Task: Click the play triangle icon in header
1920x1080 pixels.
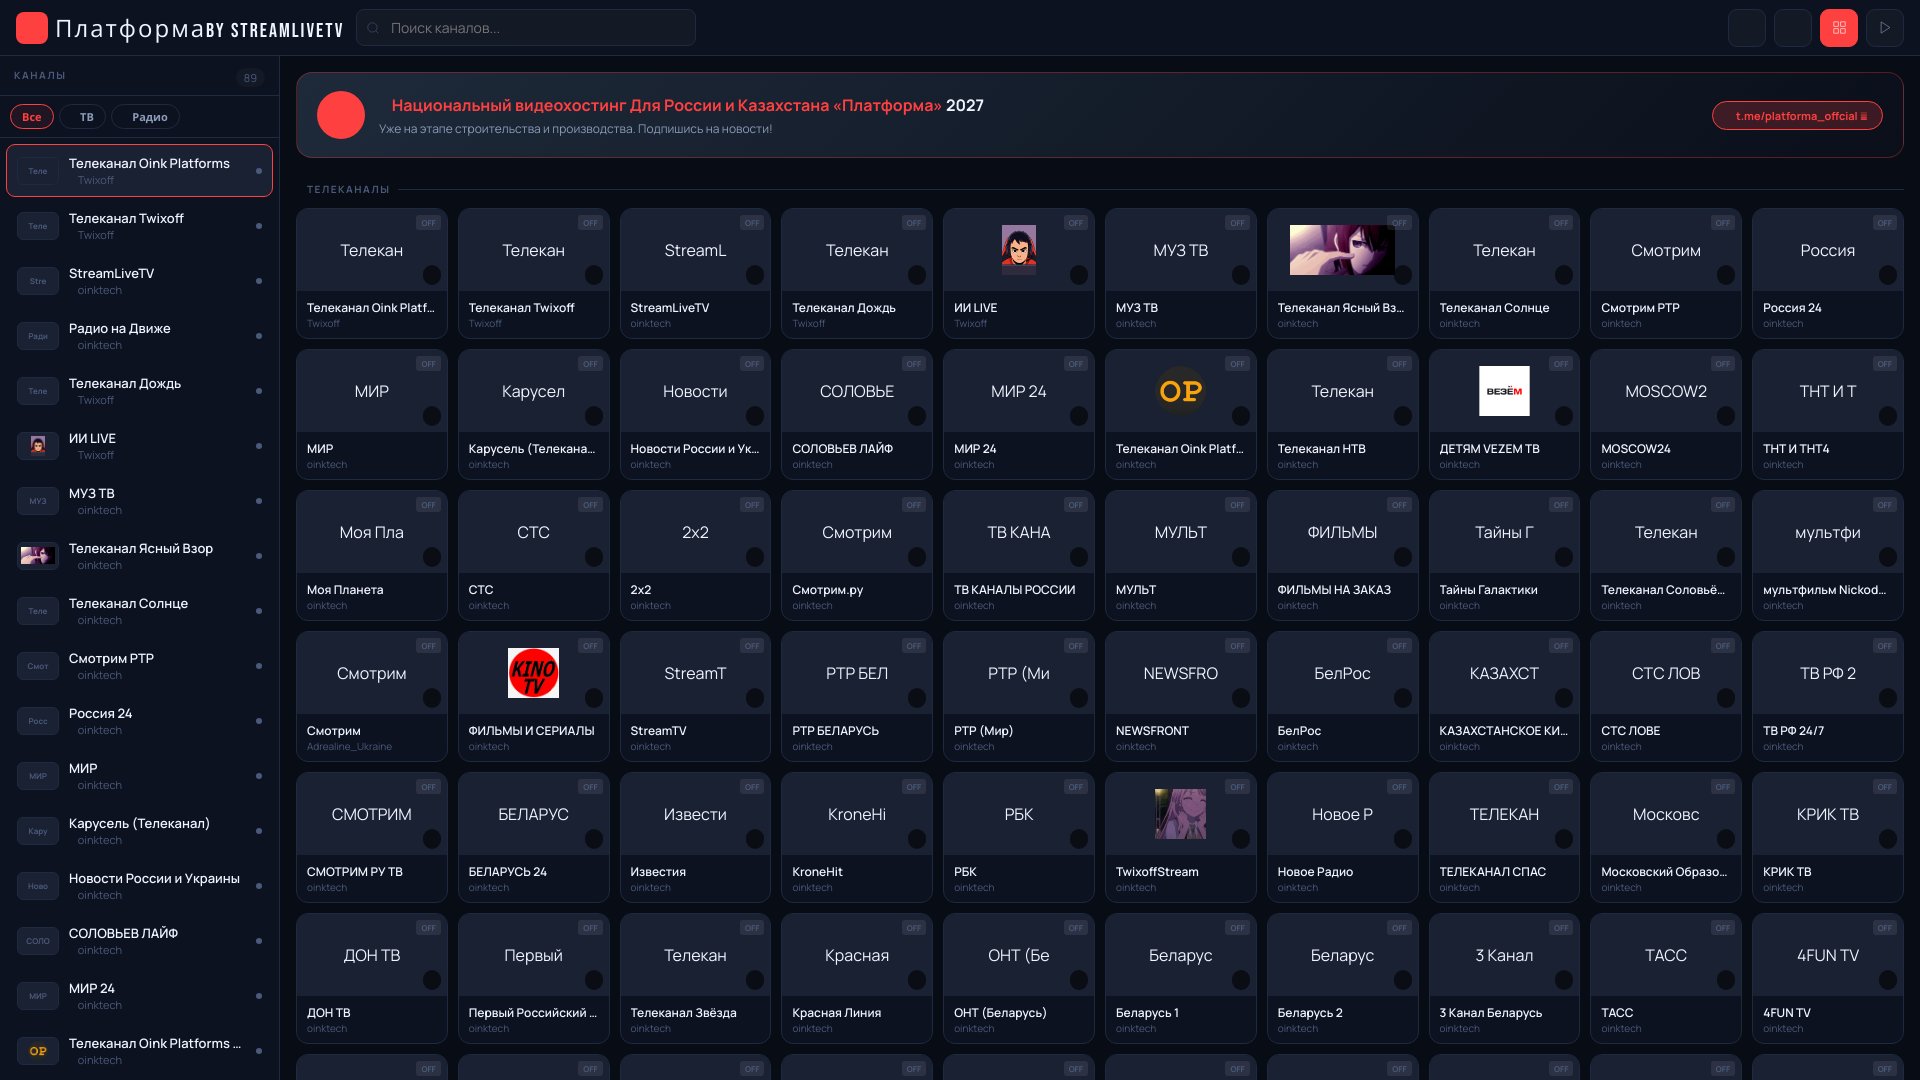Action: [x=1884, y=28]
